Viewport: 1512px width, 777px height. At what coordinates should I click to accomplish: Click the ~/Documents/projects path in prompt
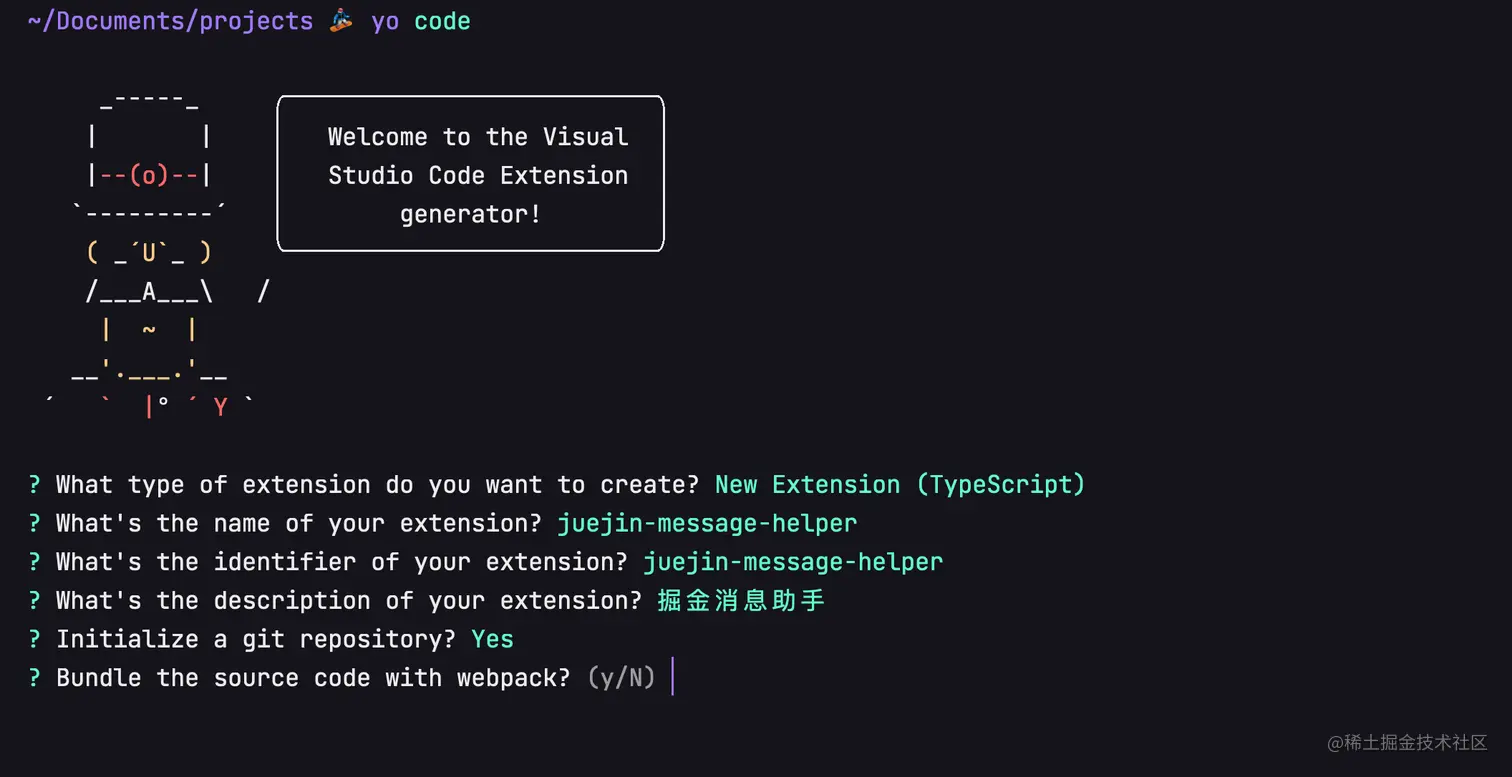170,22
